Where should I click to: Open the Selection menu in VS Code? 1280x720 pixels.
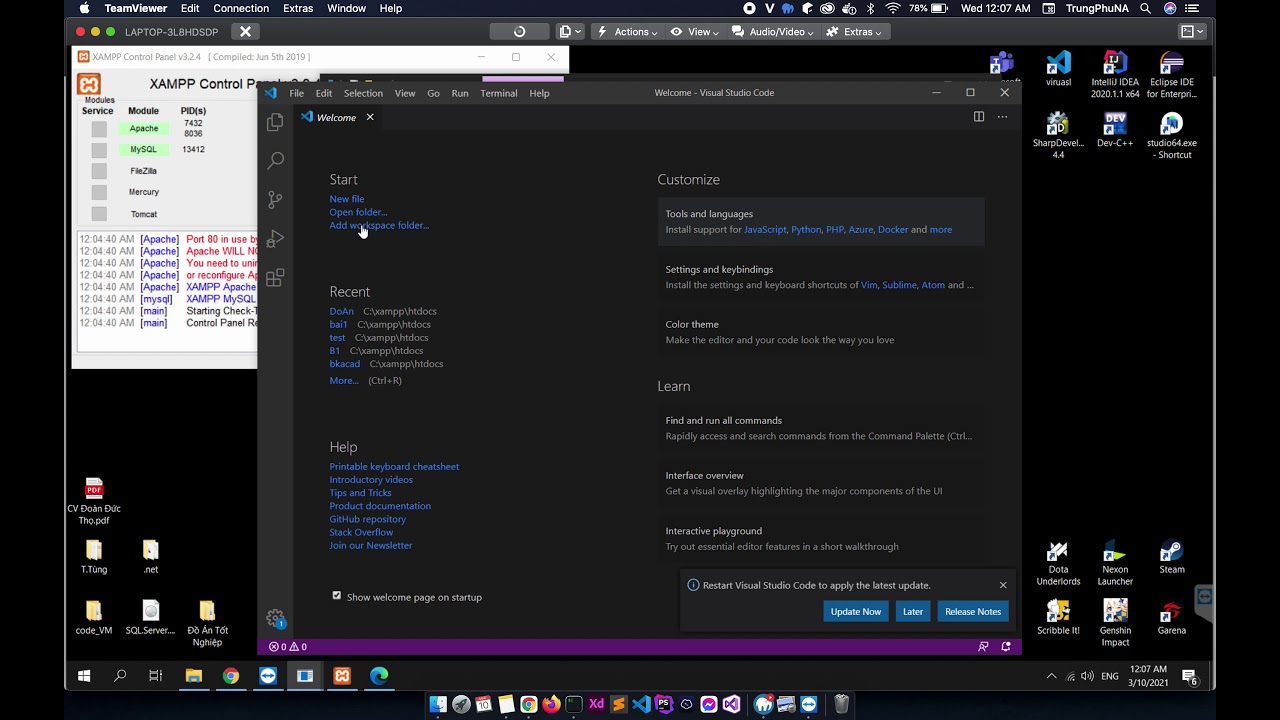363,93
